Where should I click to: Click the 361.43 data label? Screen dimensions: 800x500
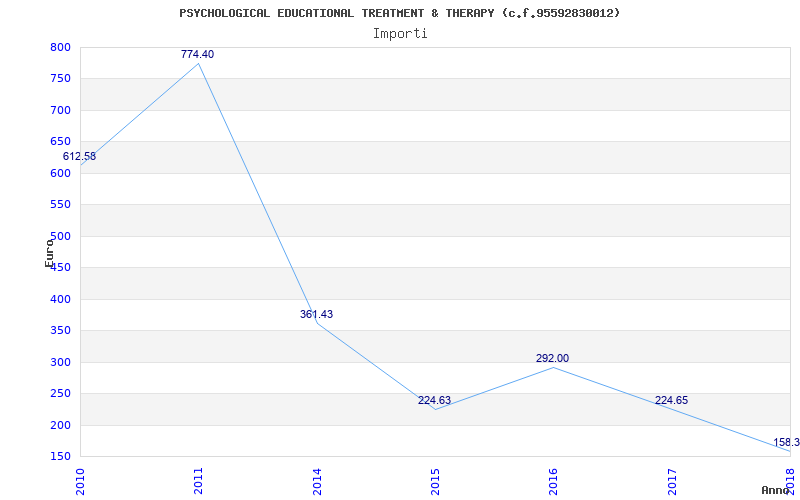pyautogui.click(x=316, y=314)
